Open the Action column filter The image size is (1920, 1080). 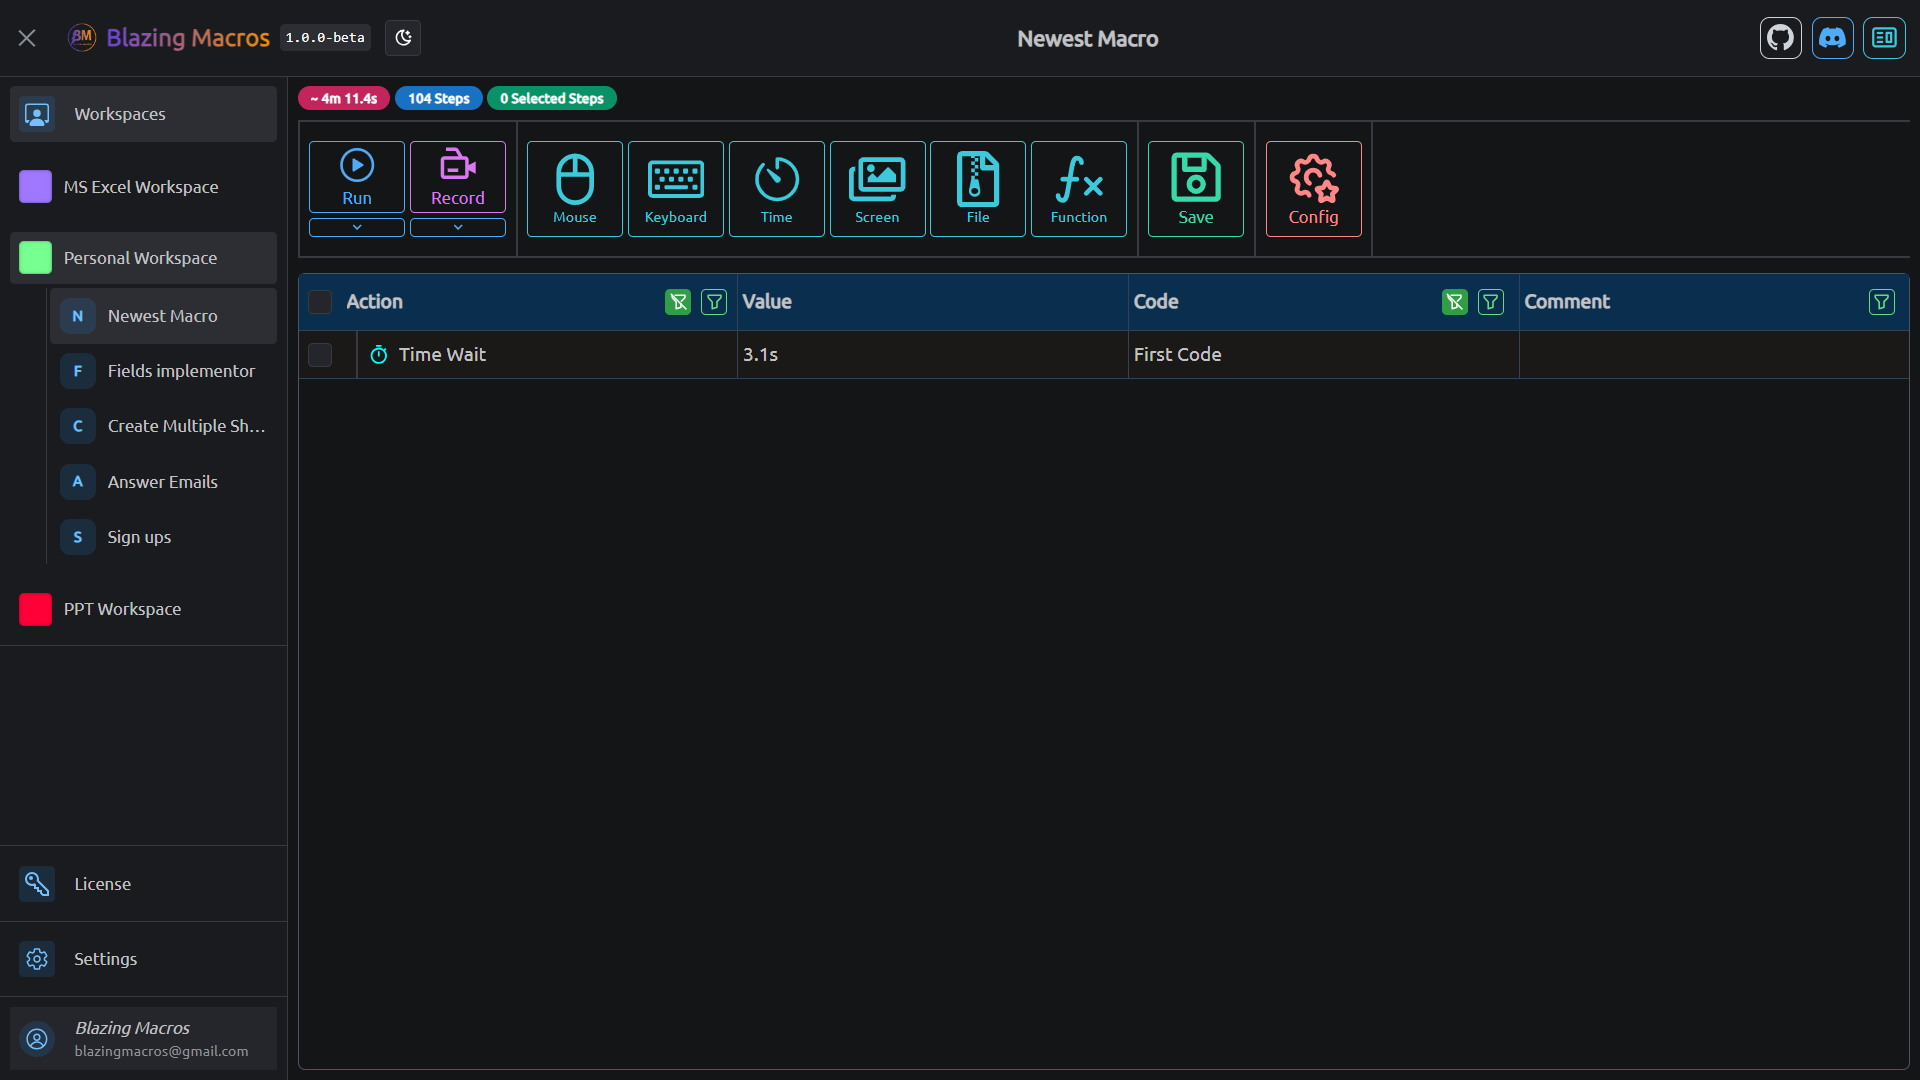click(x=714, y=302)
